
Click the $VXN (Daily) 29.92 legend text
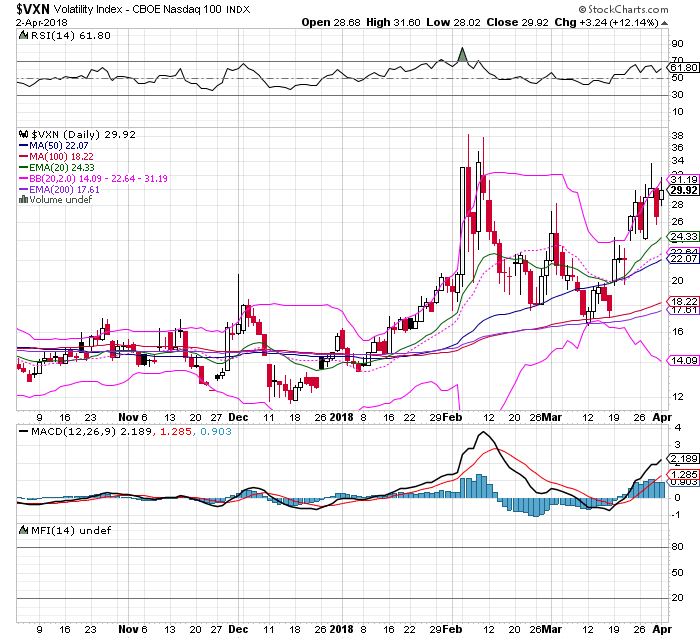point(83,134)
